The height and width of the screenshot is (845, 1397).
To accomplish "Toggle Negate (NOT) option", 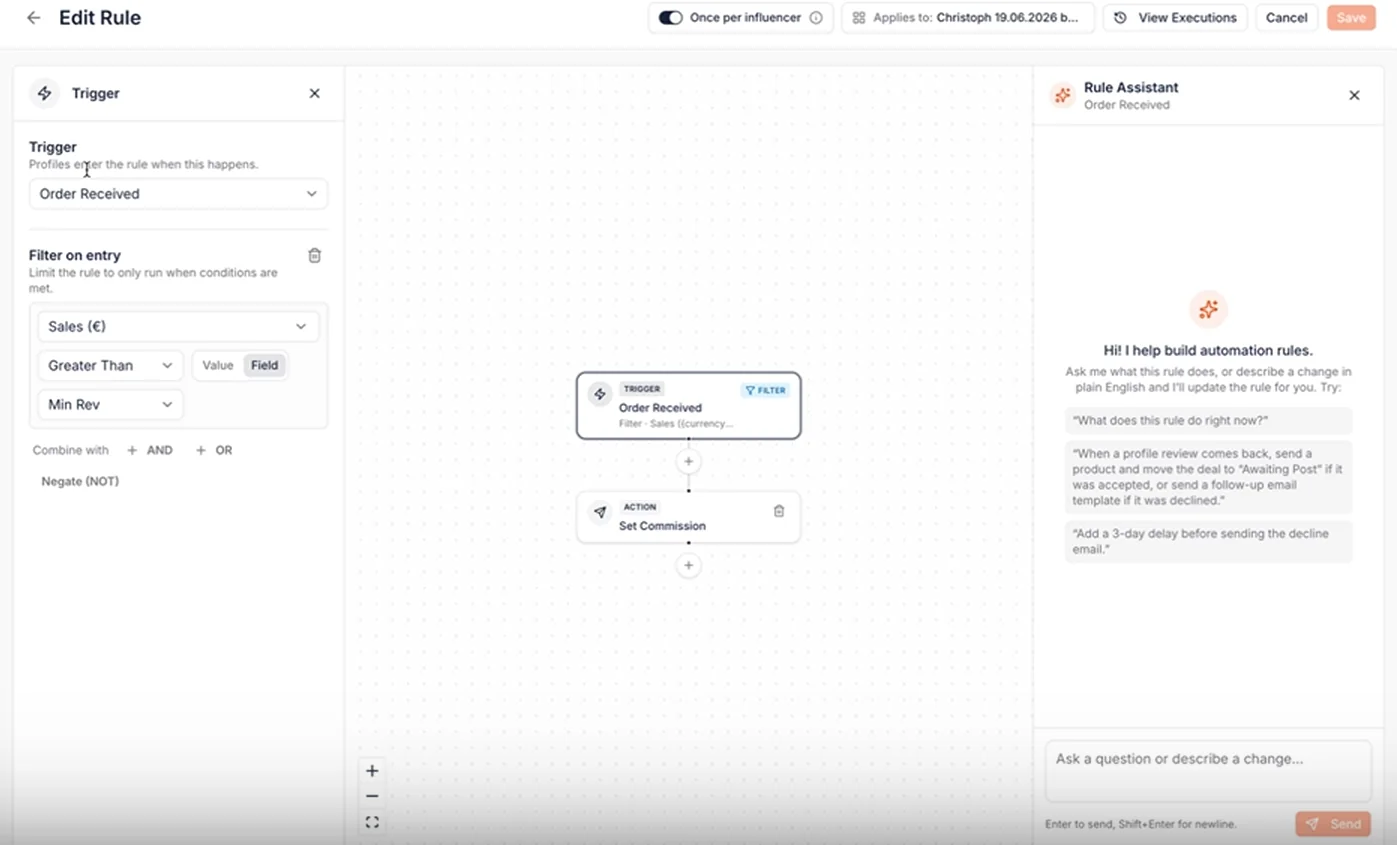I will click(80, 482).
